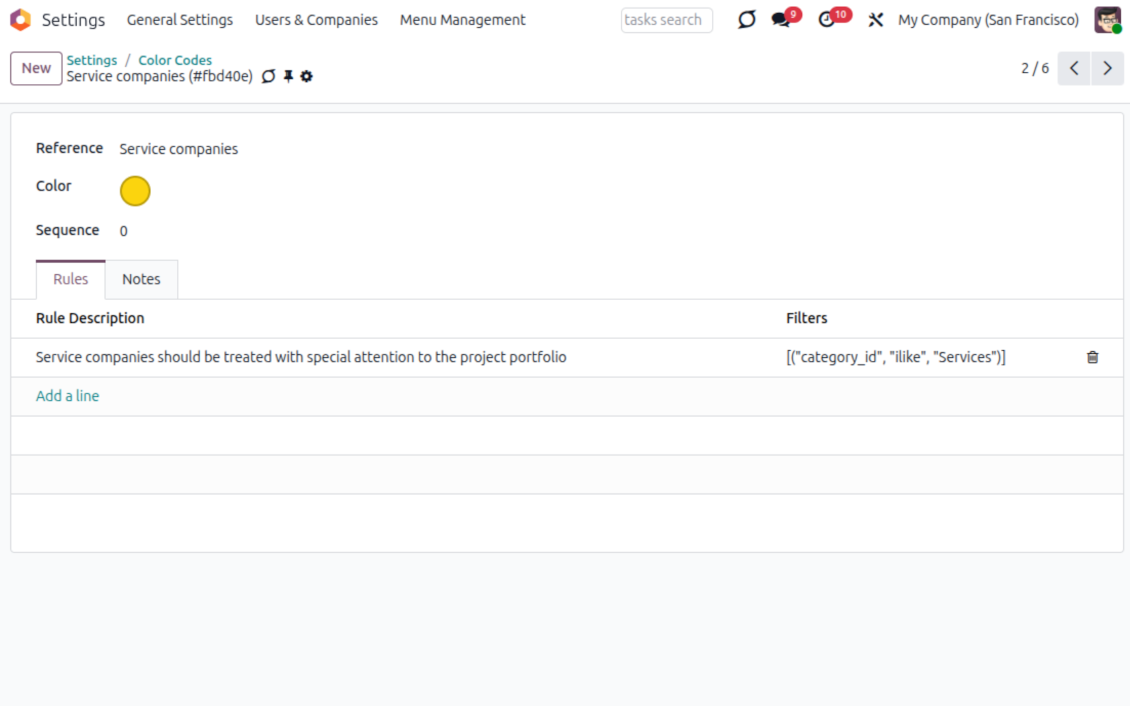Switch to the Notes tab
The image size is (1130, 706).
point(141,280)
